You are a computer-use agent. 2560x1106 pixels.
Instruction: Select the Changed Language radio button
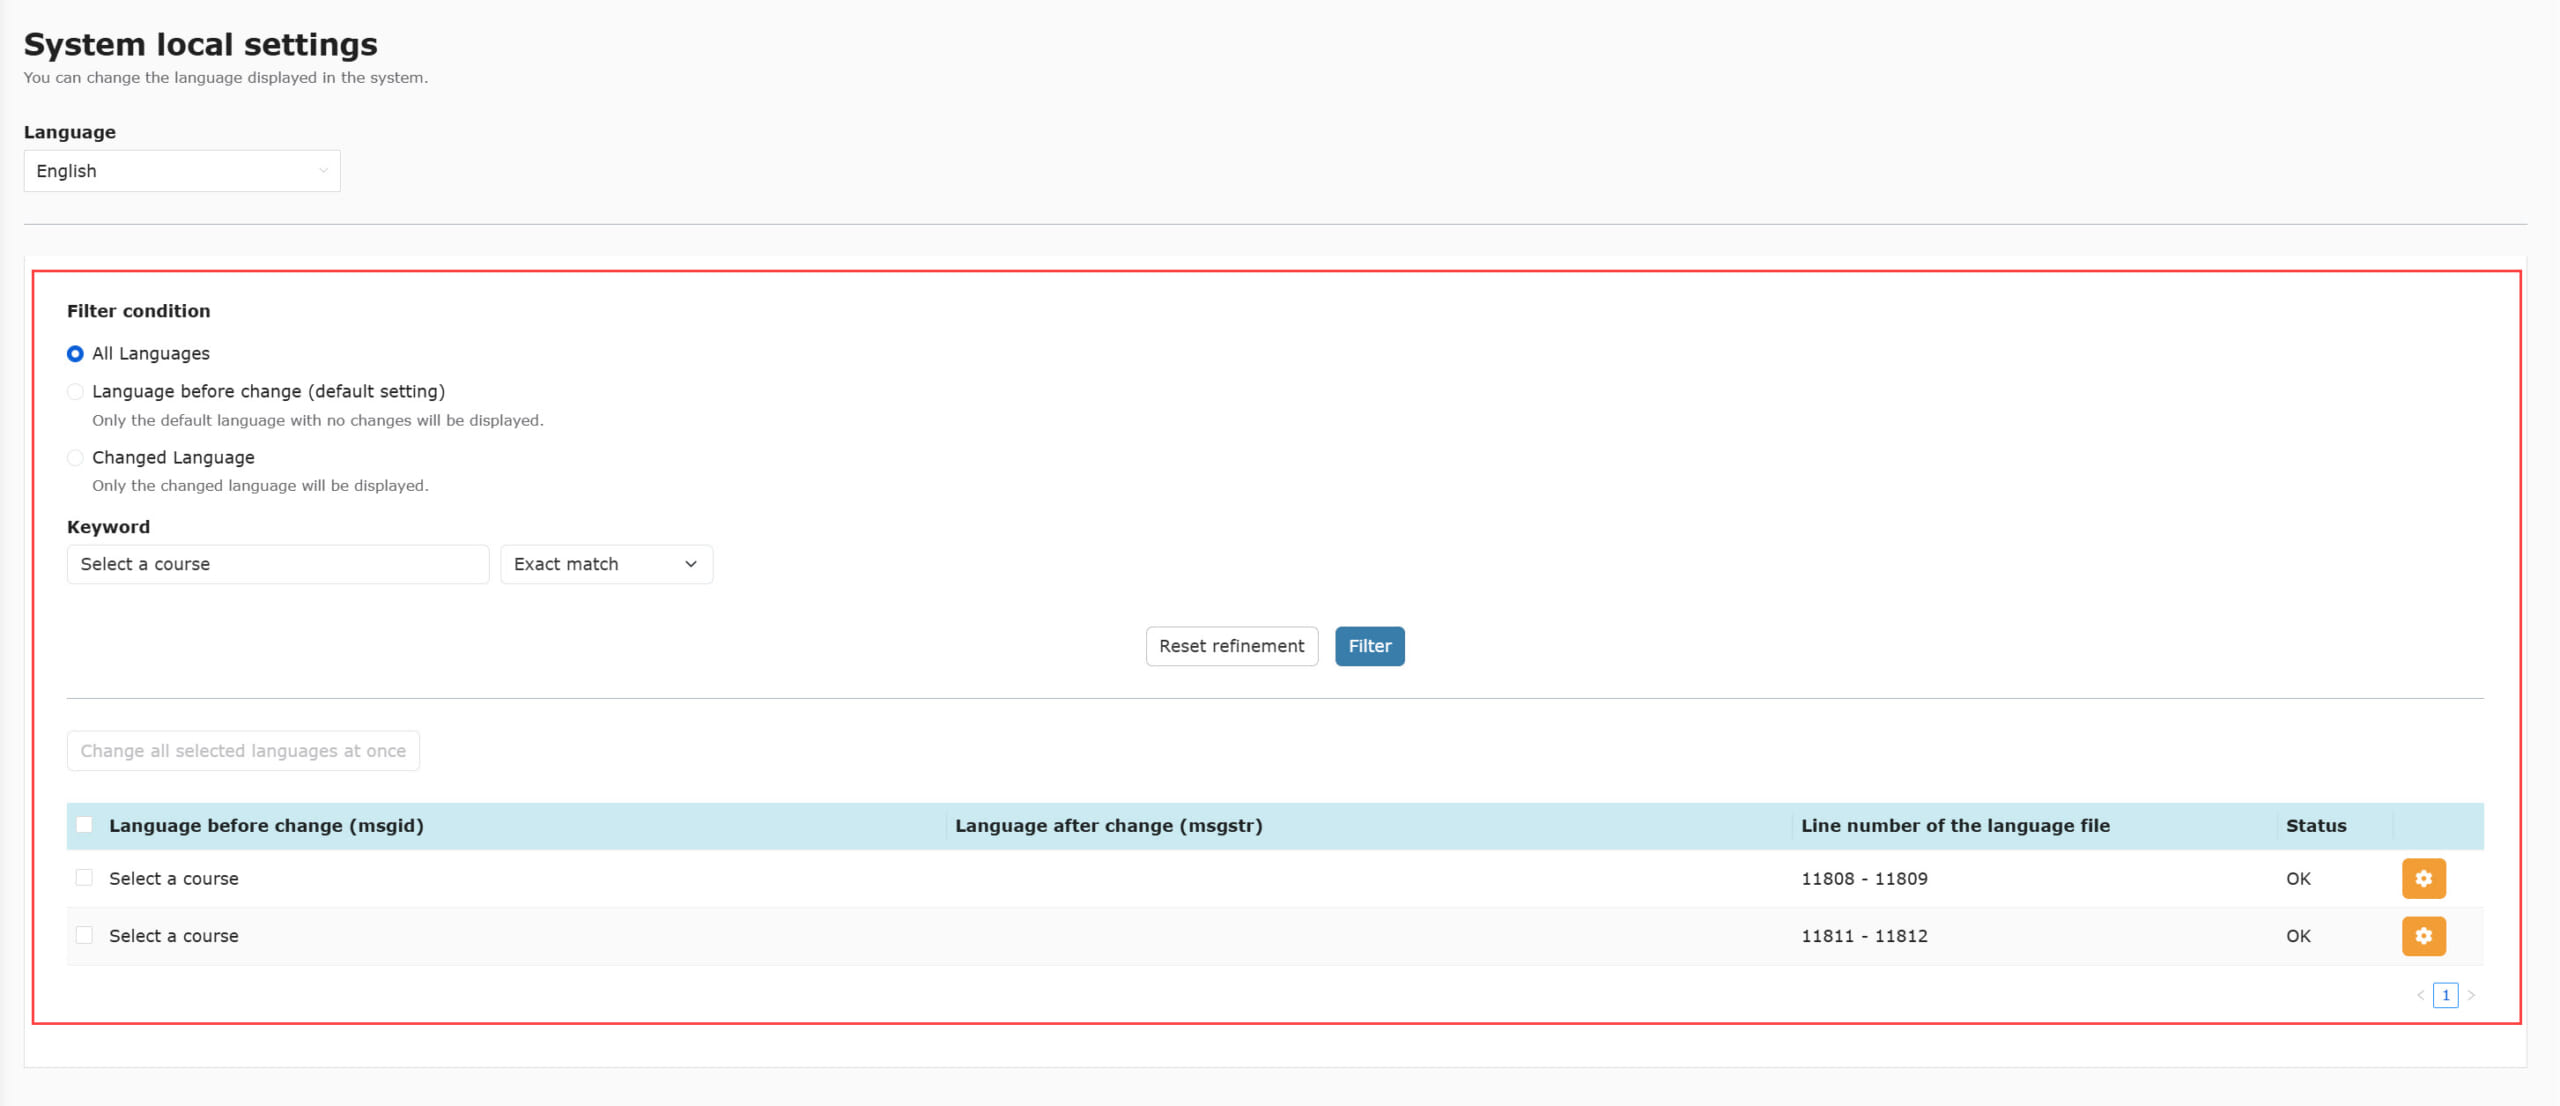(x=75, y=458)
